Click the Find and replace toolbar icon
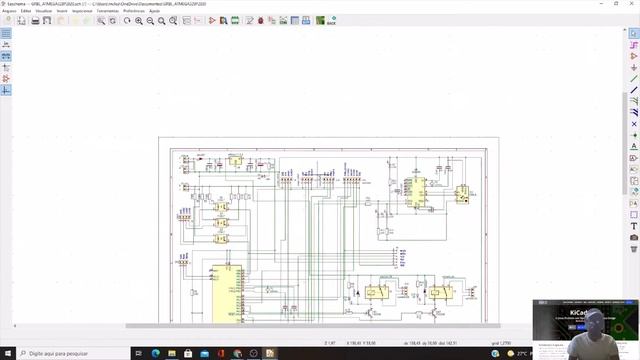 (112, 20)
